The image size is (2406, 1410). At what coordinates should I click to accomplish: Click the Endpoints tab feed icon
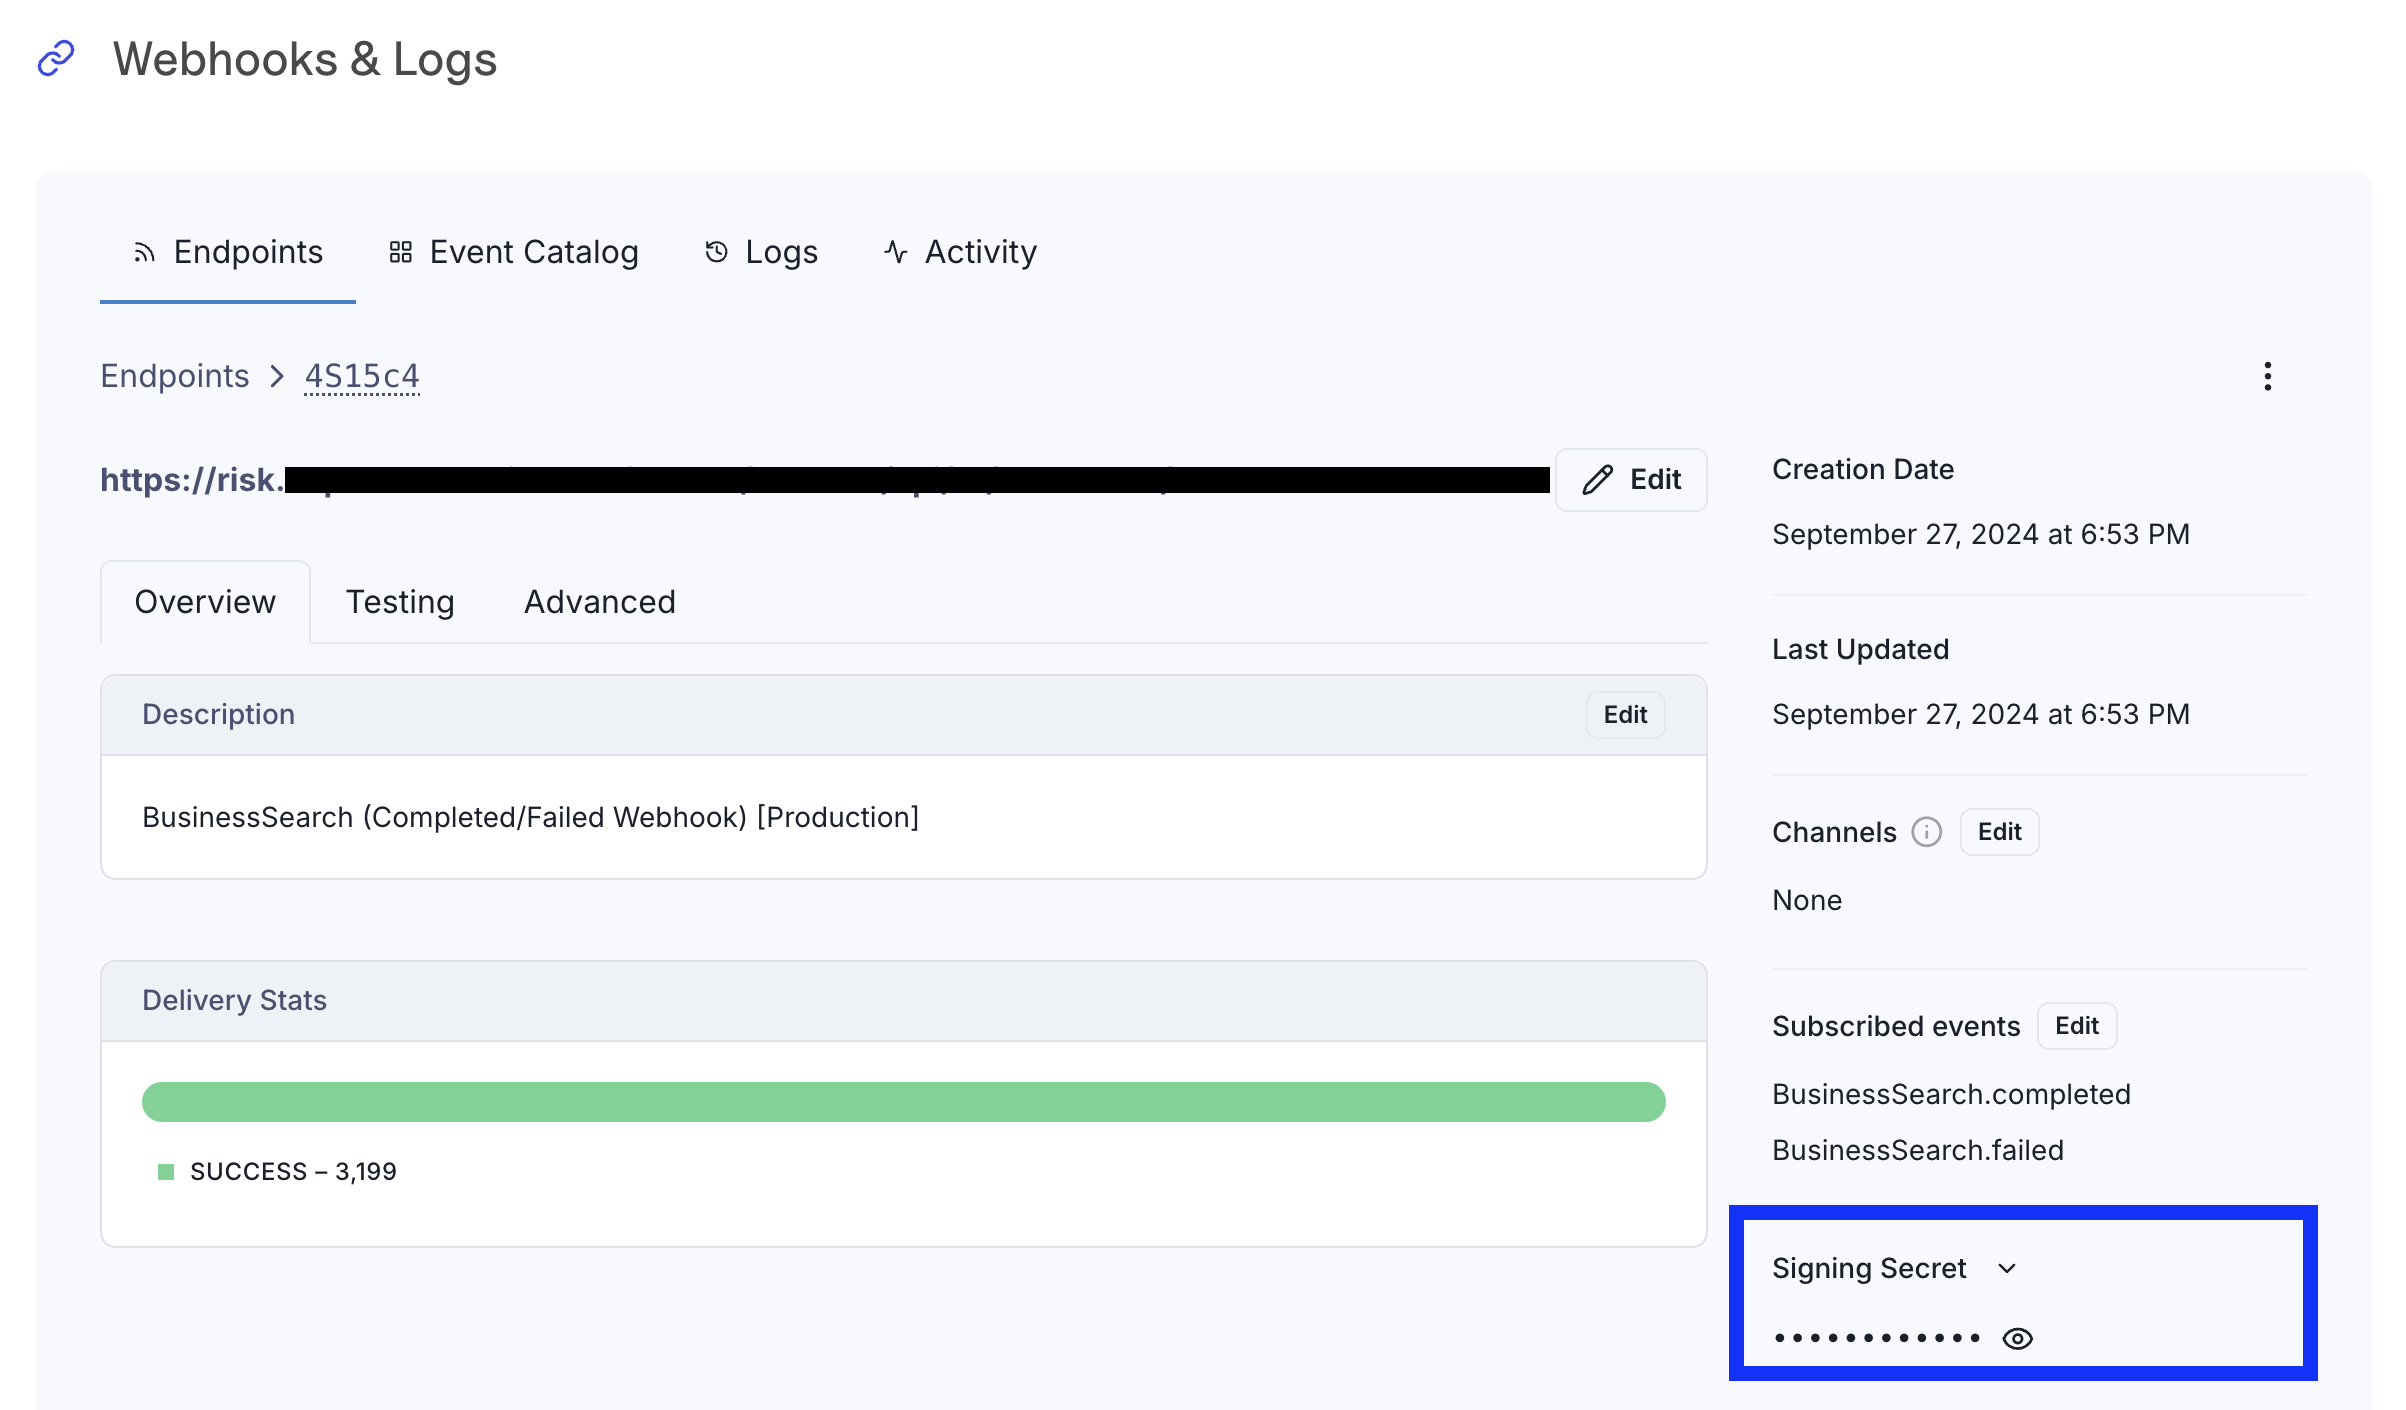[x=144, y=253]
